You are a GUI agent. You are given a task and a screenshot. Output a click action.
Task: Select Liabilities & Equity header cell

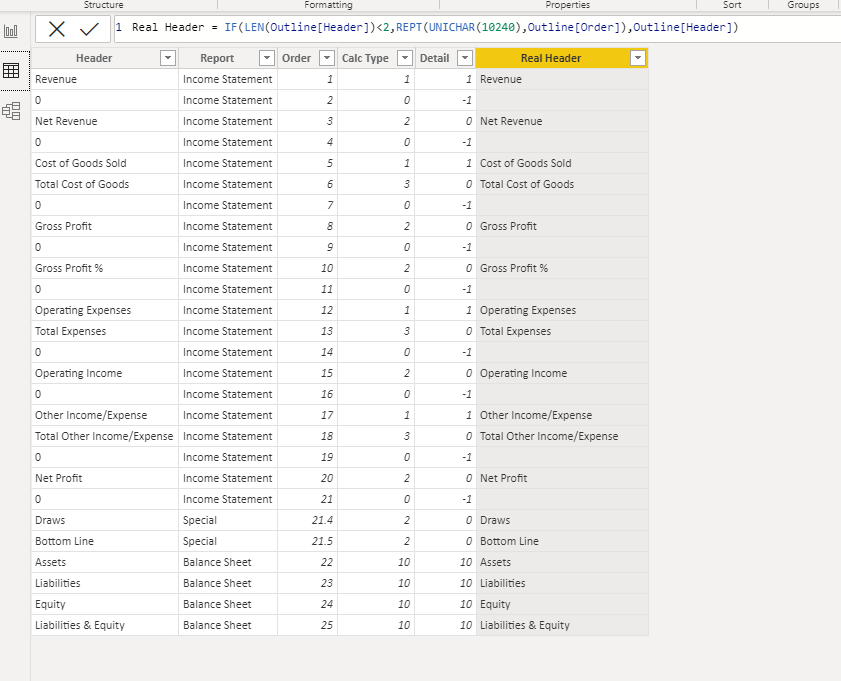105,625
